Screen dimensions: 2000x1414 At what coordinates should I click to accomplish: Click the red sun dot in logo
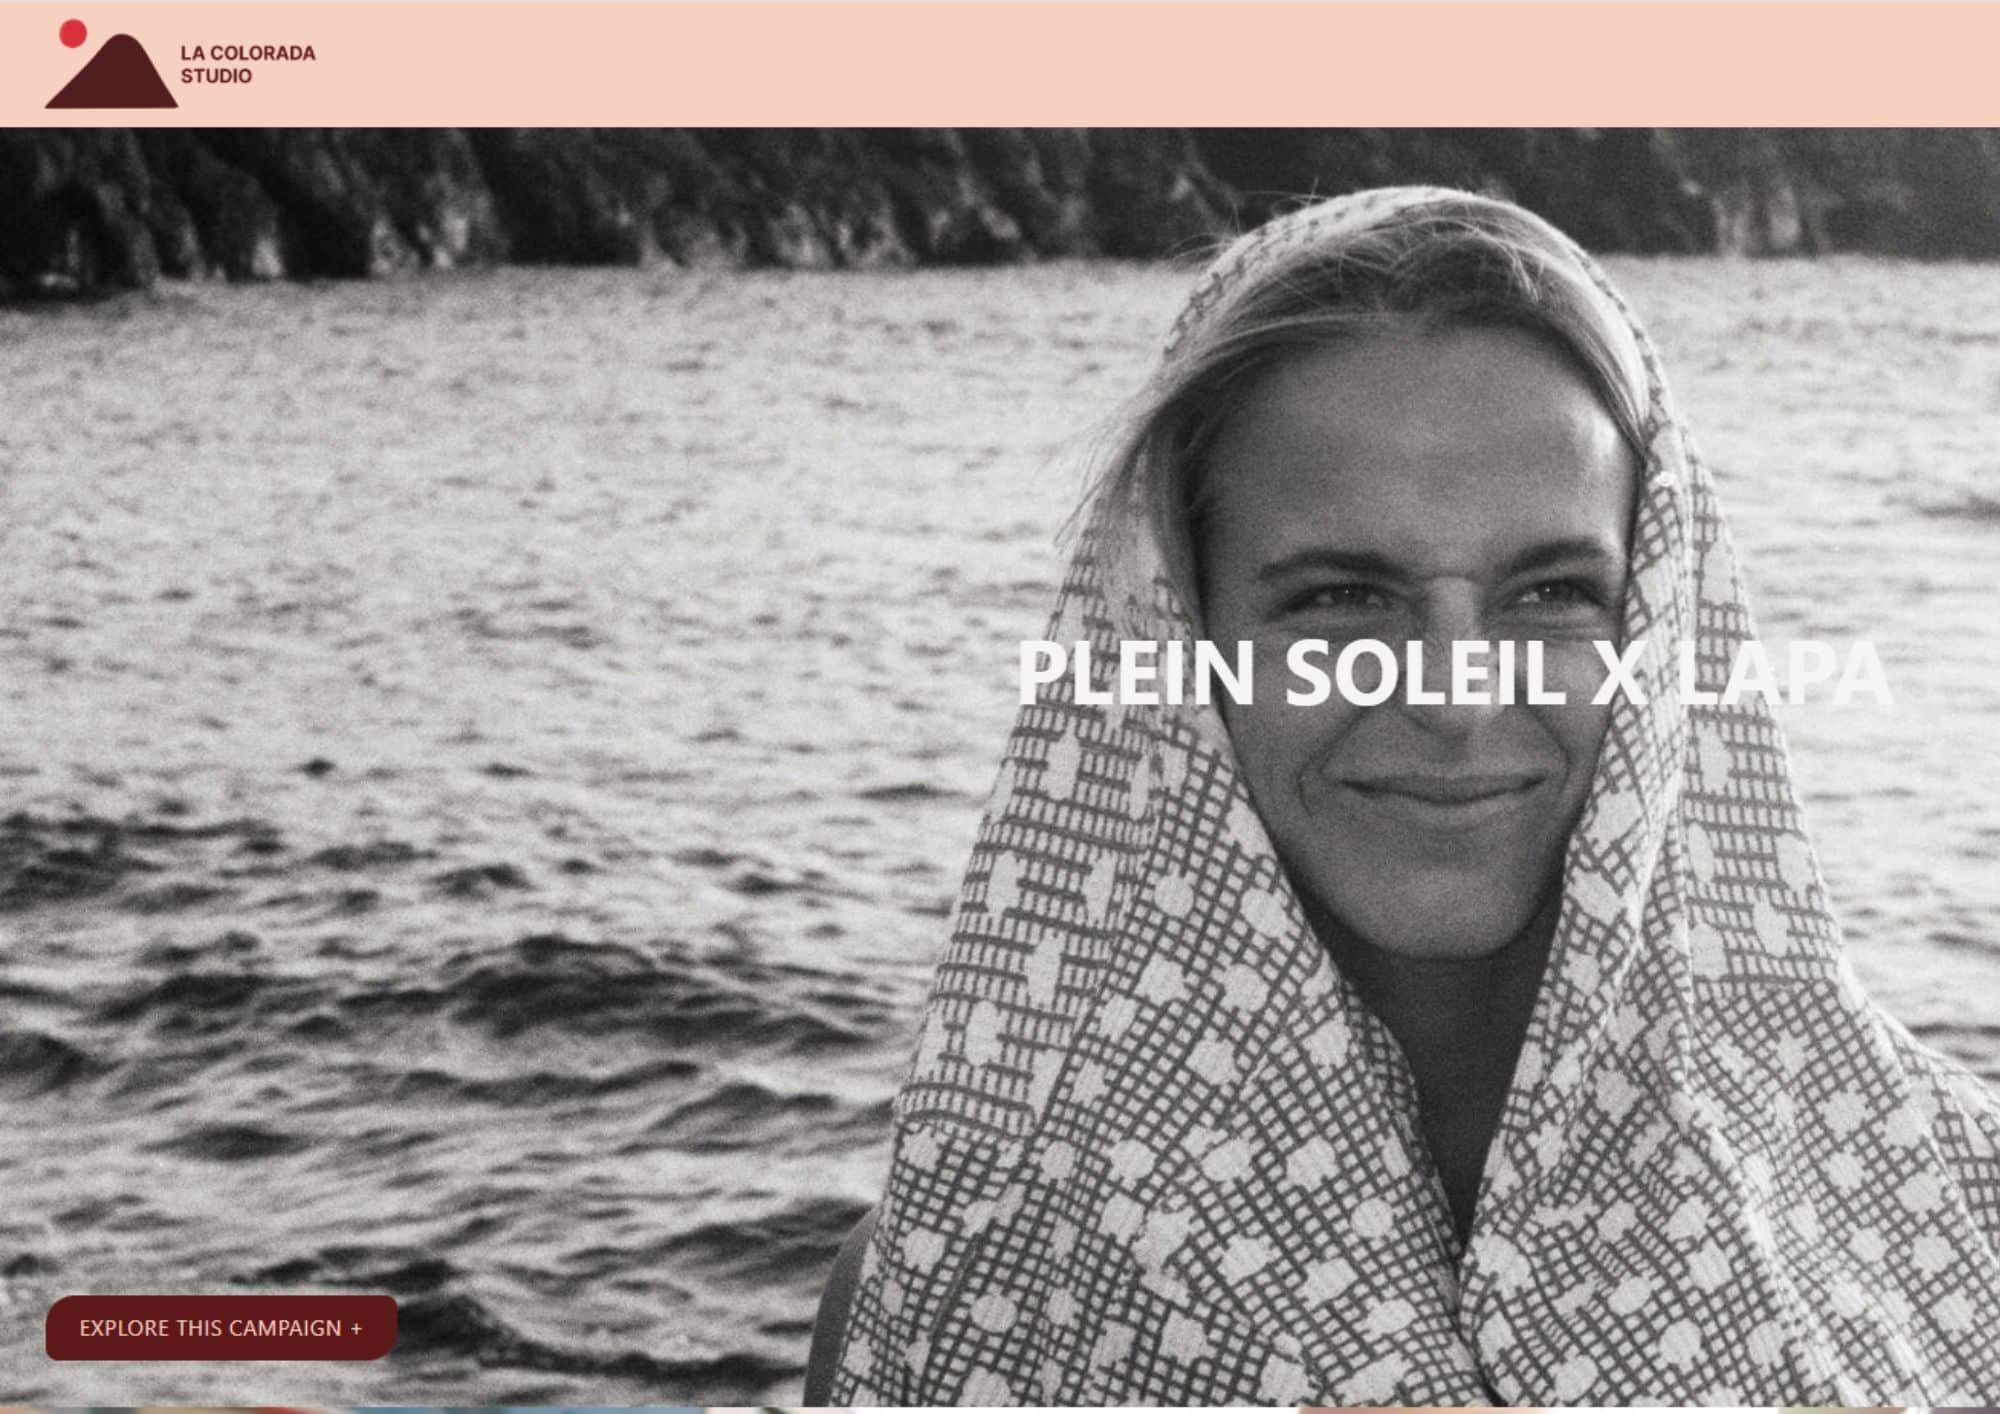(72, 33)
